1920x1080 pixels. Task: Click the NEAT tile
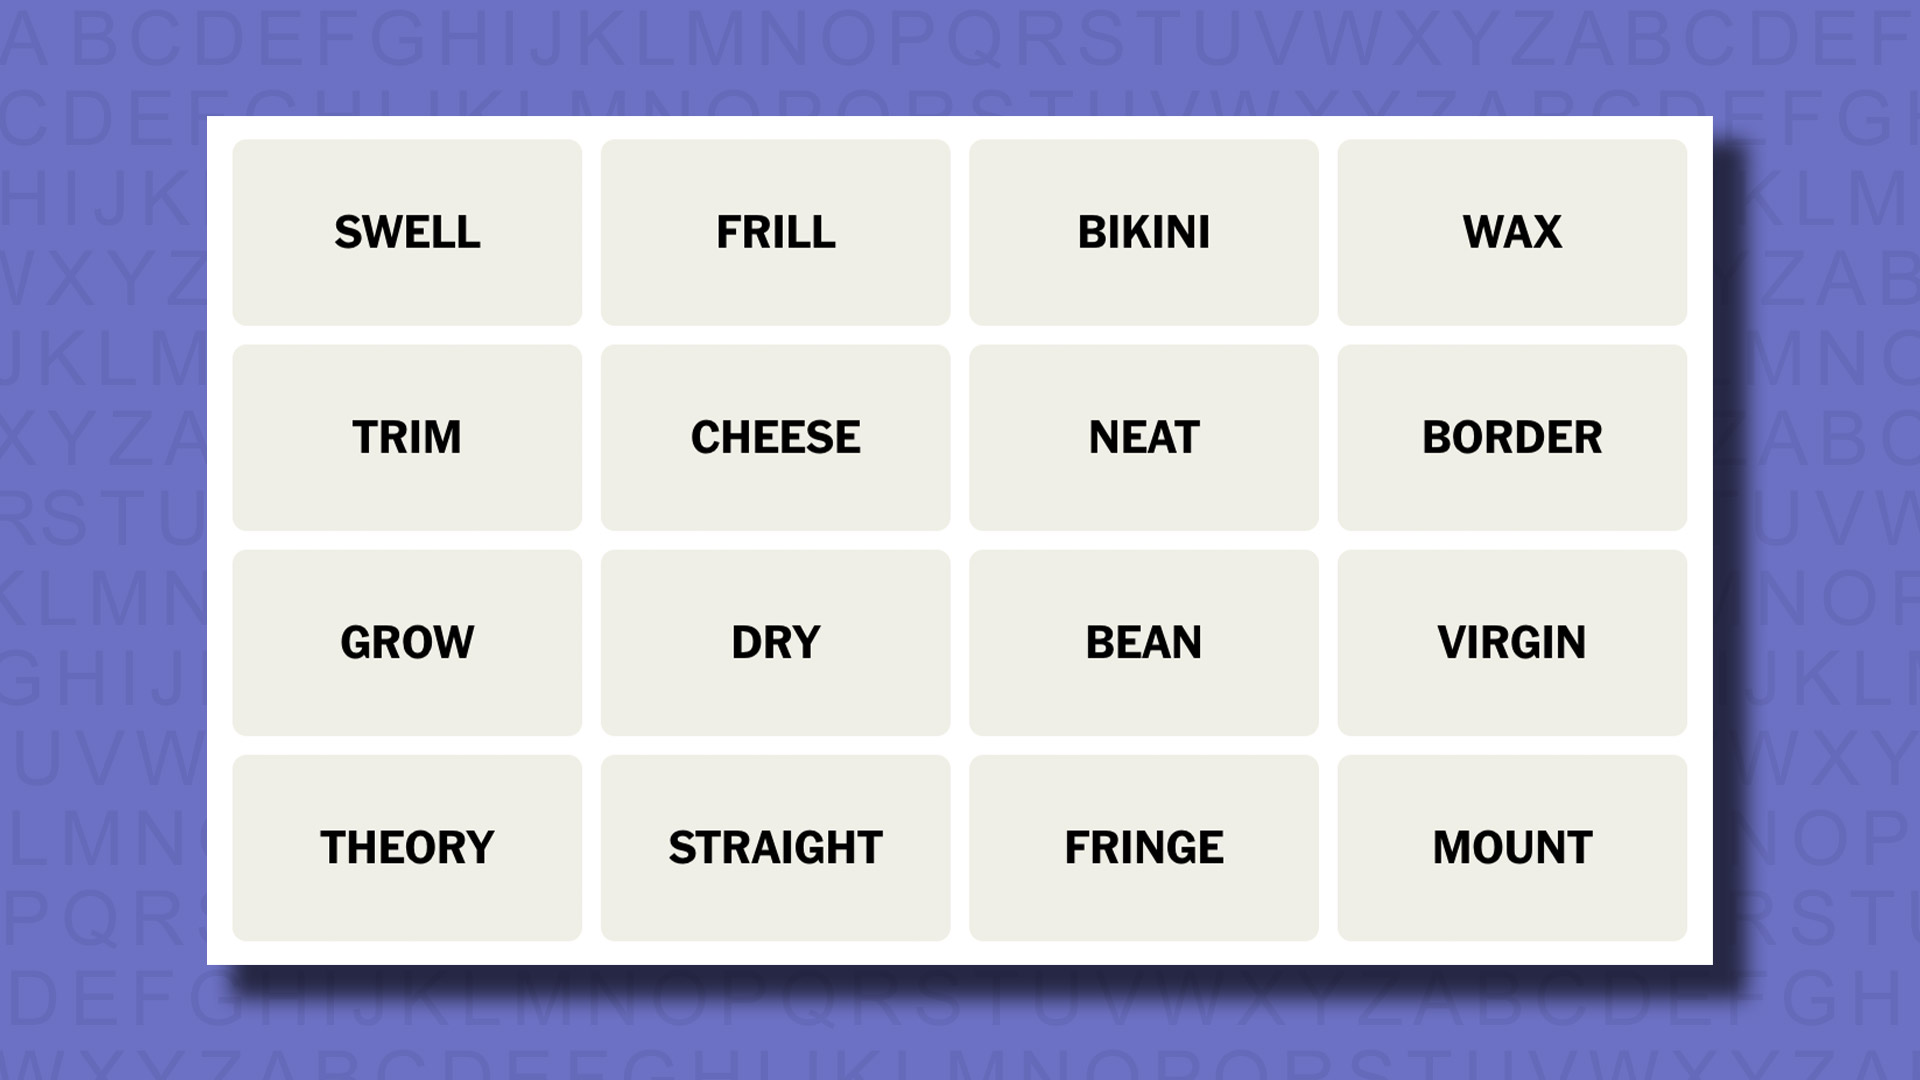(1143, 436)
